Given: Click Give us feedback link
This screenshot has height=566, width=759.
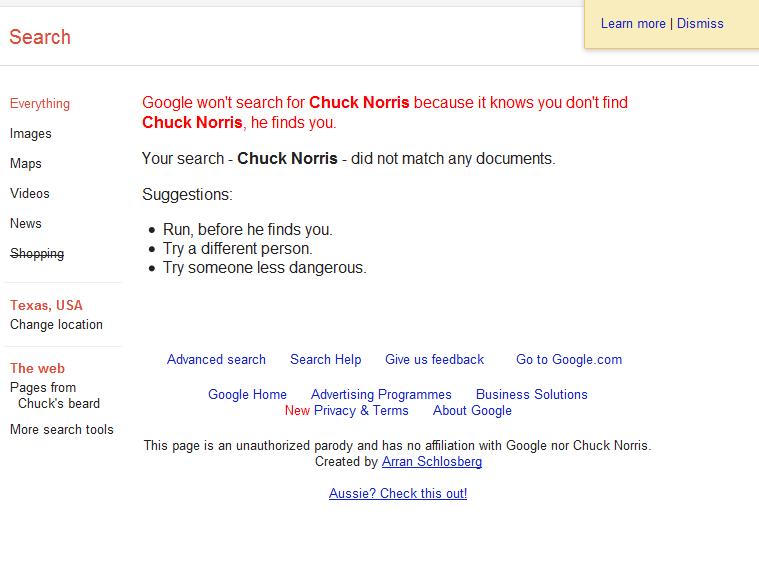Looking at the screenshot, I should [x=435, y=359].
